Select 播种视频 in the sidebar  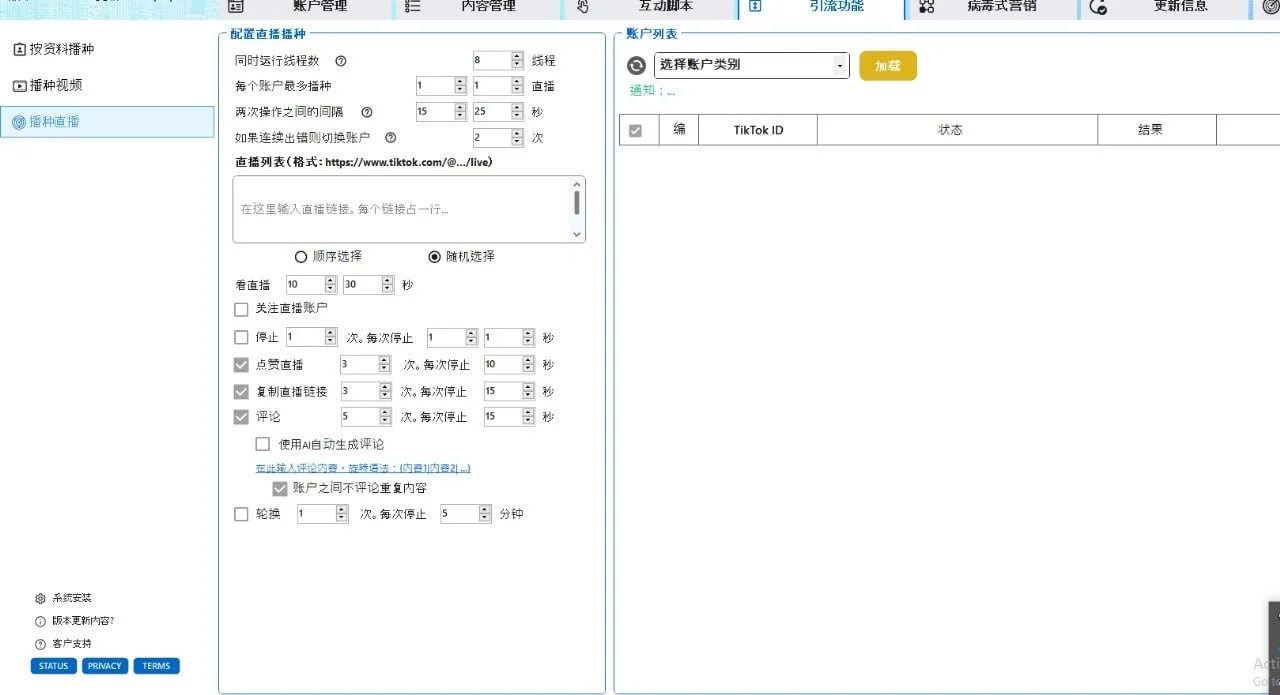55,84
